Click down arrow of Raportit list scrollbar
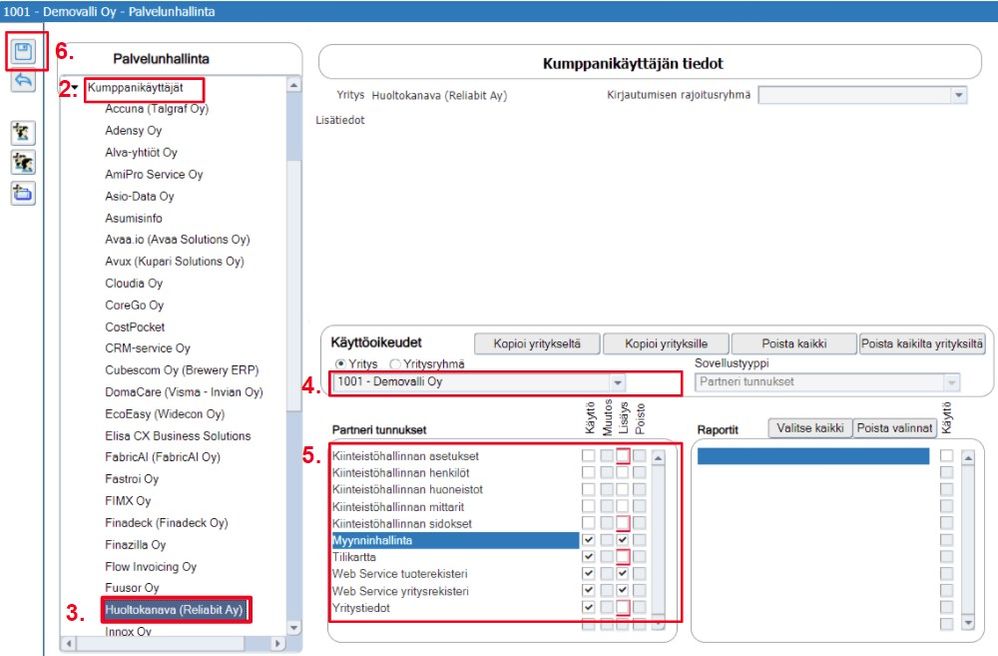Viewport: 998px width, 656px height. click(967, 622)
